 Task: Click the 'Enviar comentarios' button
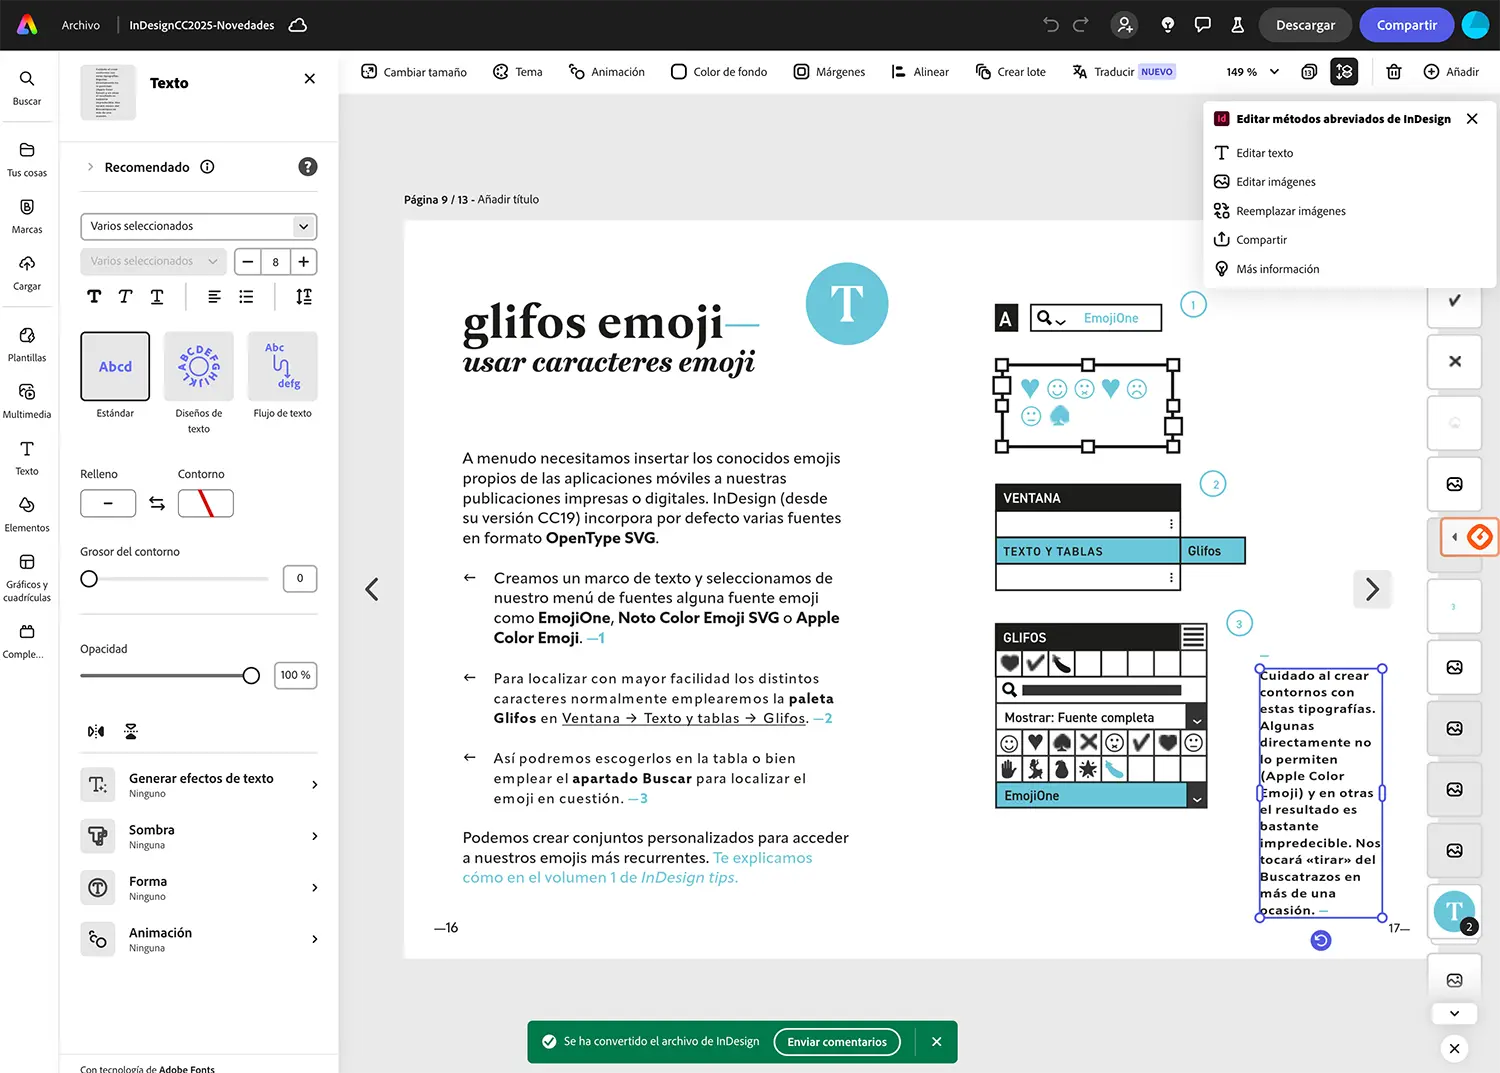[x=837, y=1042]
